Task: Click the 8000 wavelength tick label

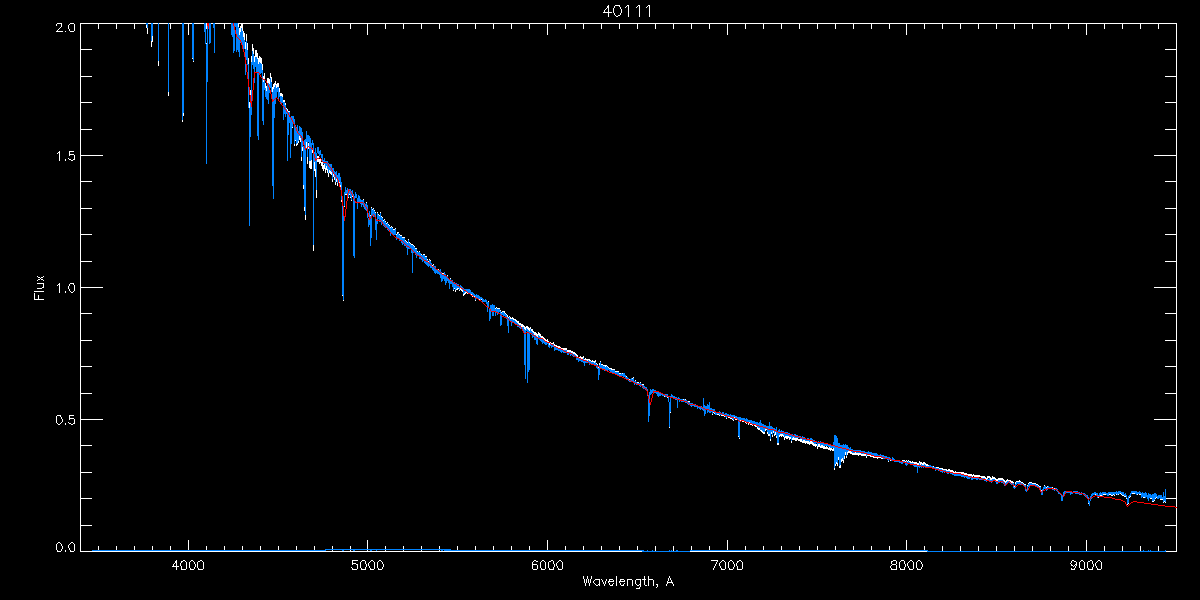Action: [907, 565]
